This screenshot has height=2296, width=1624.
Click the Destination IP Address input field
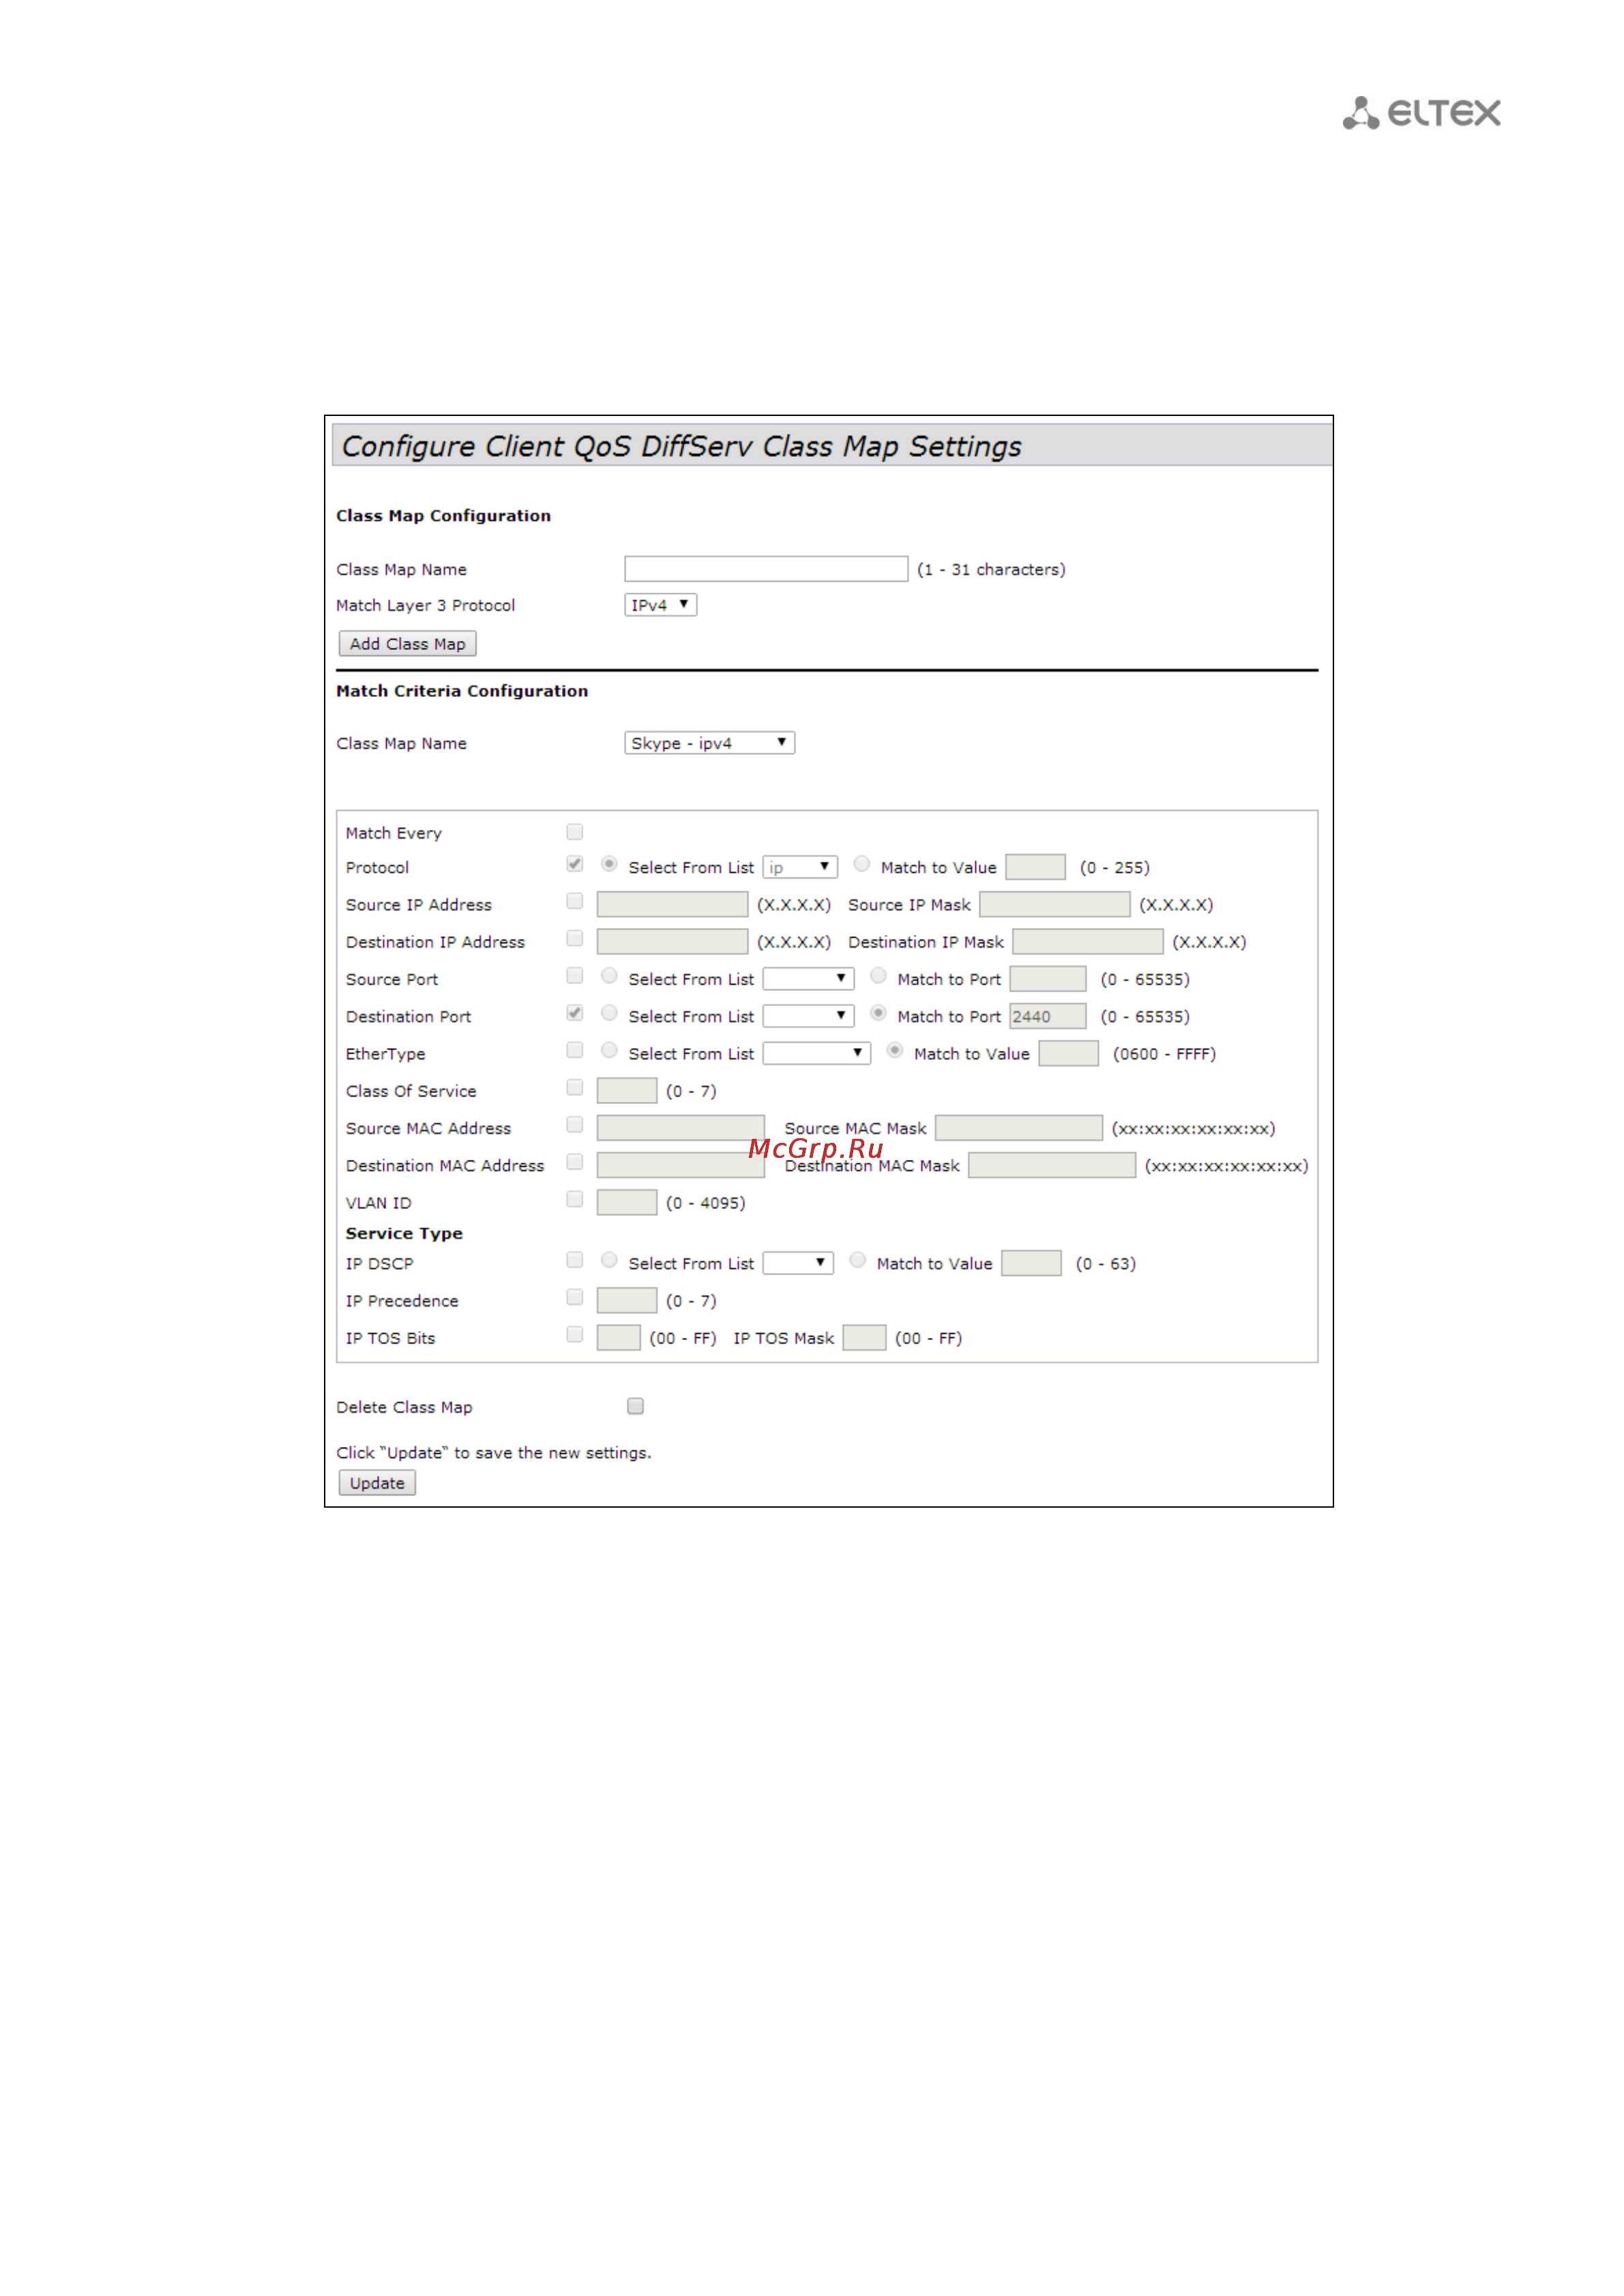coord(672,942)
